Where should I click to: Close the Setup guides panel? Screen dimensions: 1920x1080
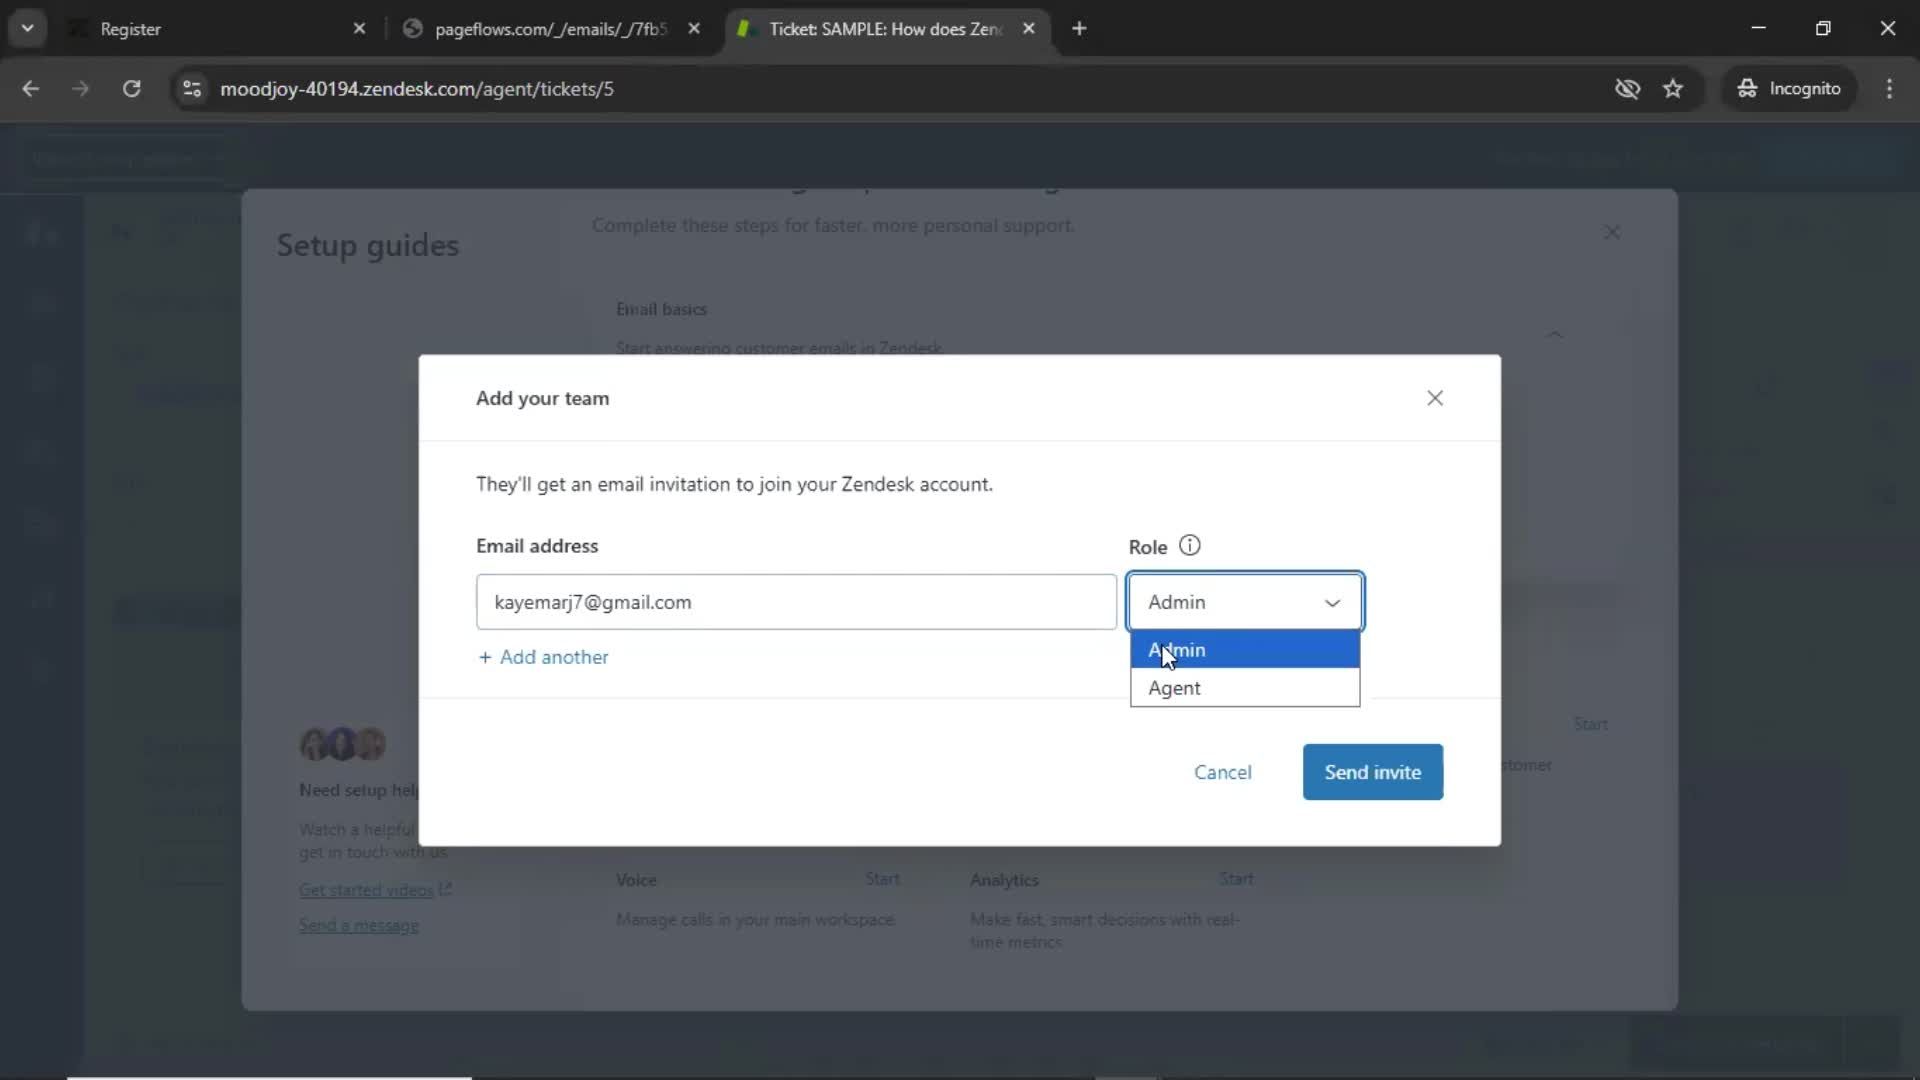(x=1612, y=232)
